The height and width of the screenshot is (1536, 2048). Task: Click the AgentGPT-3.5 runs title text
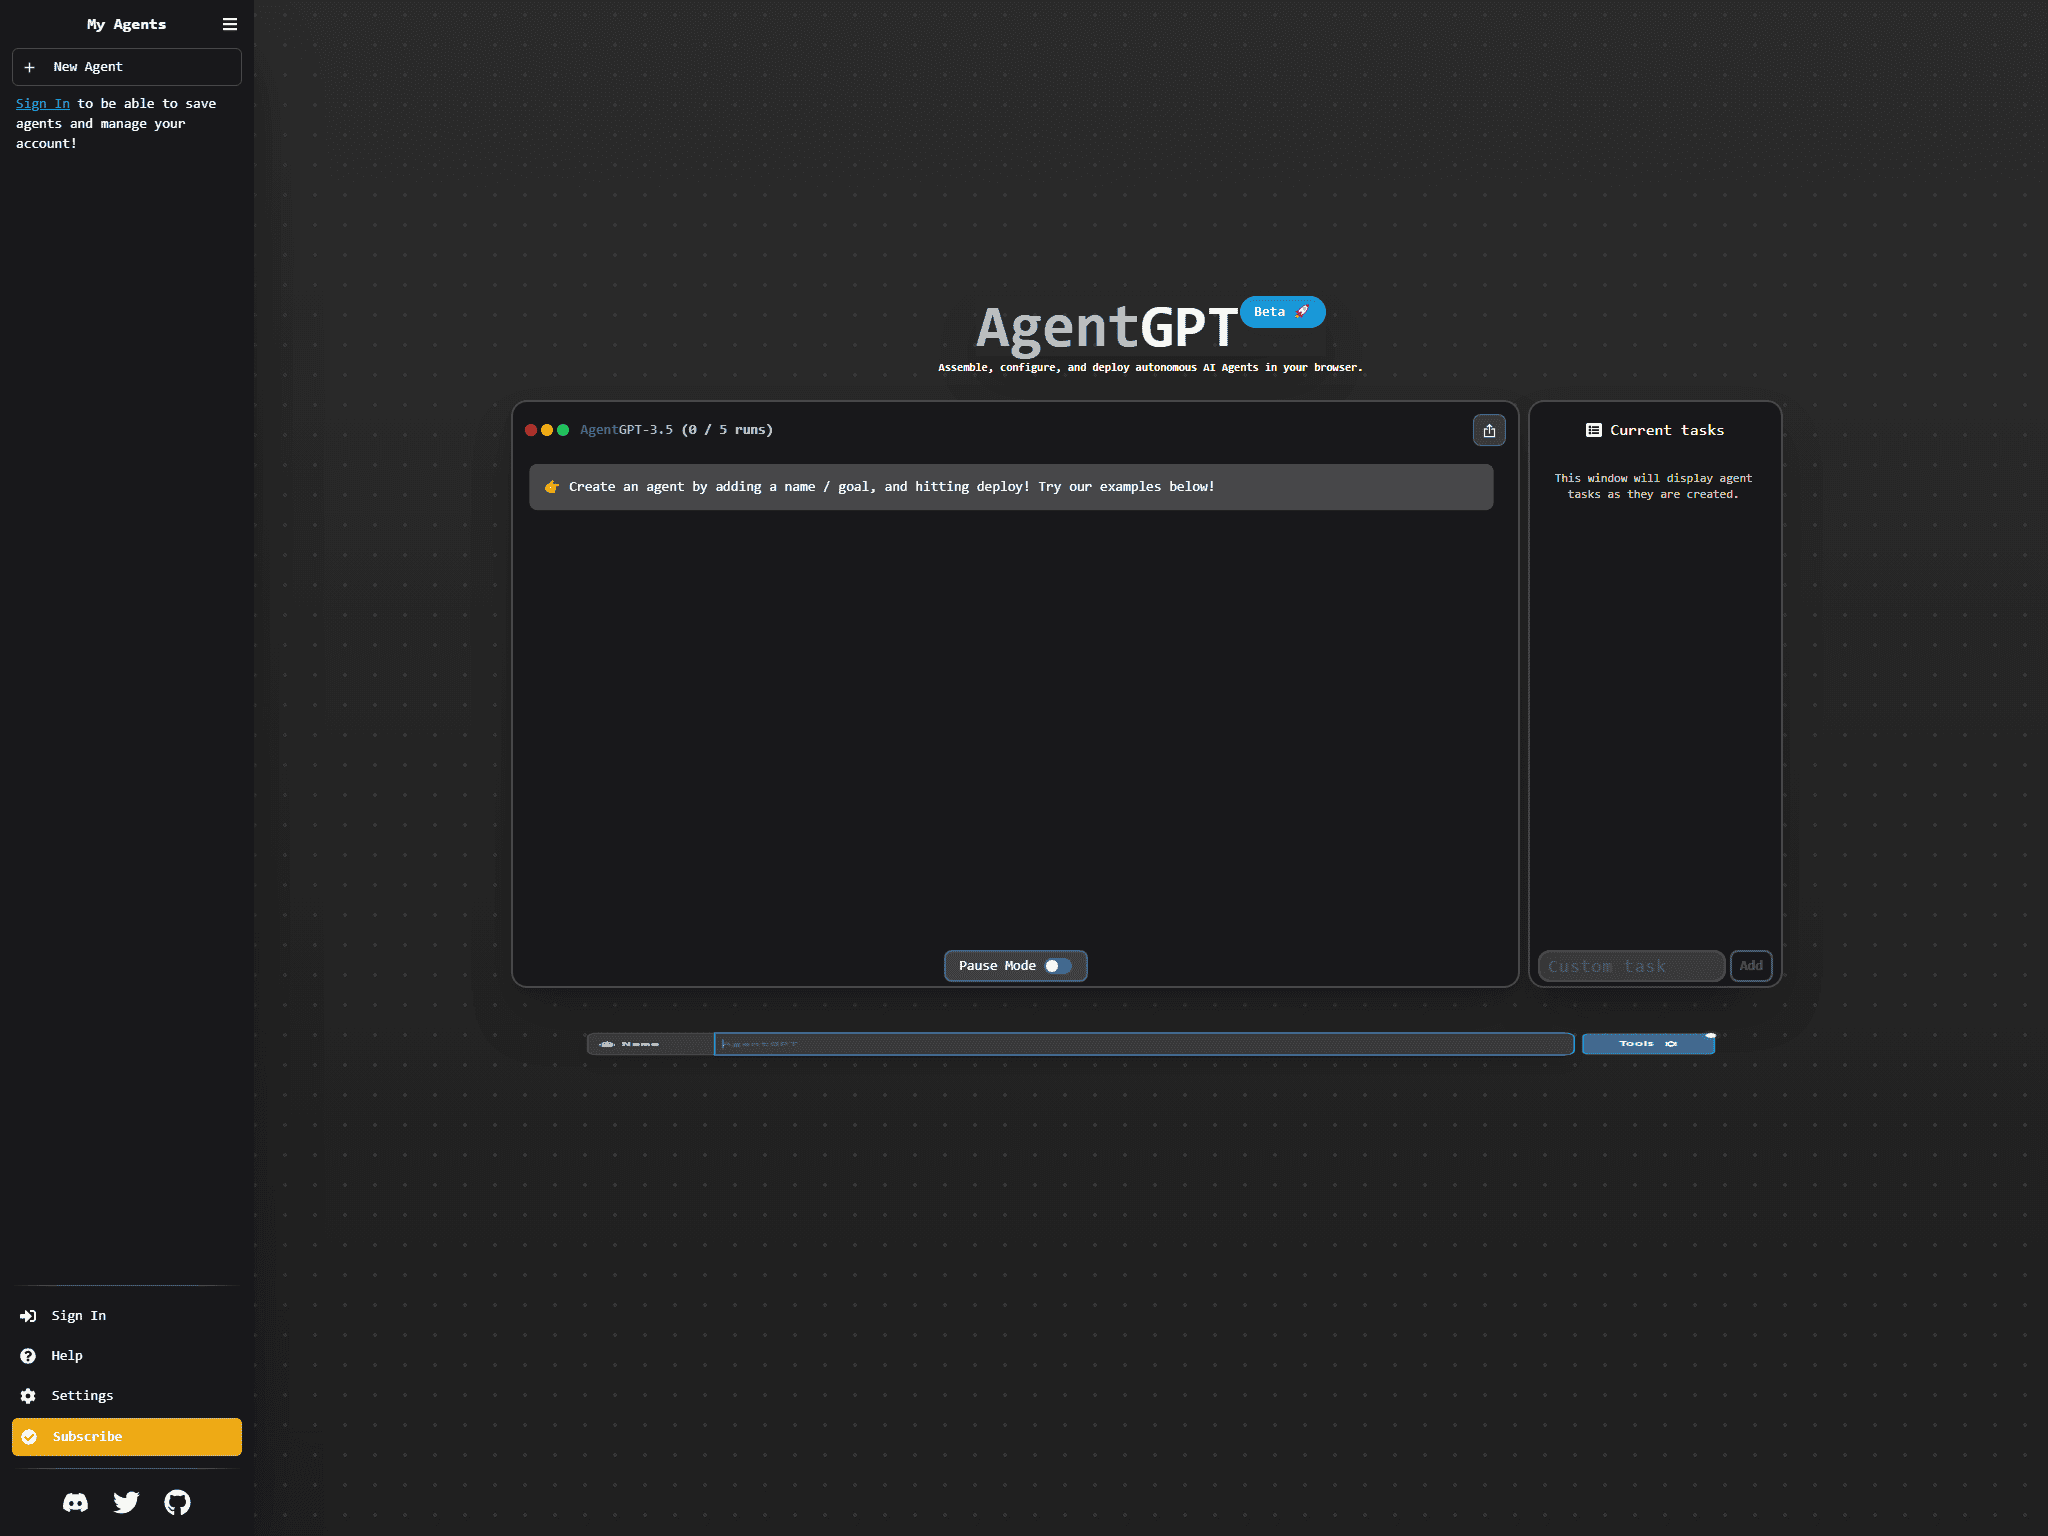676,430
